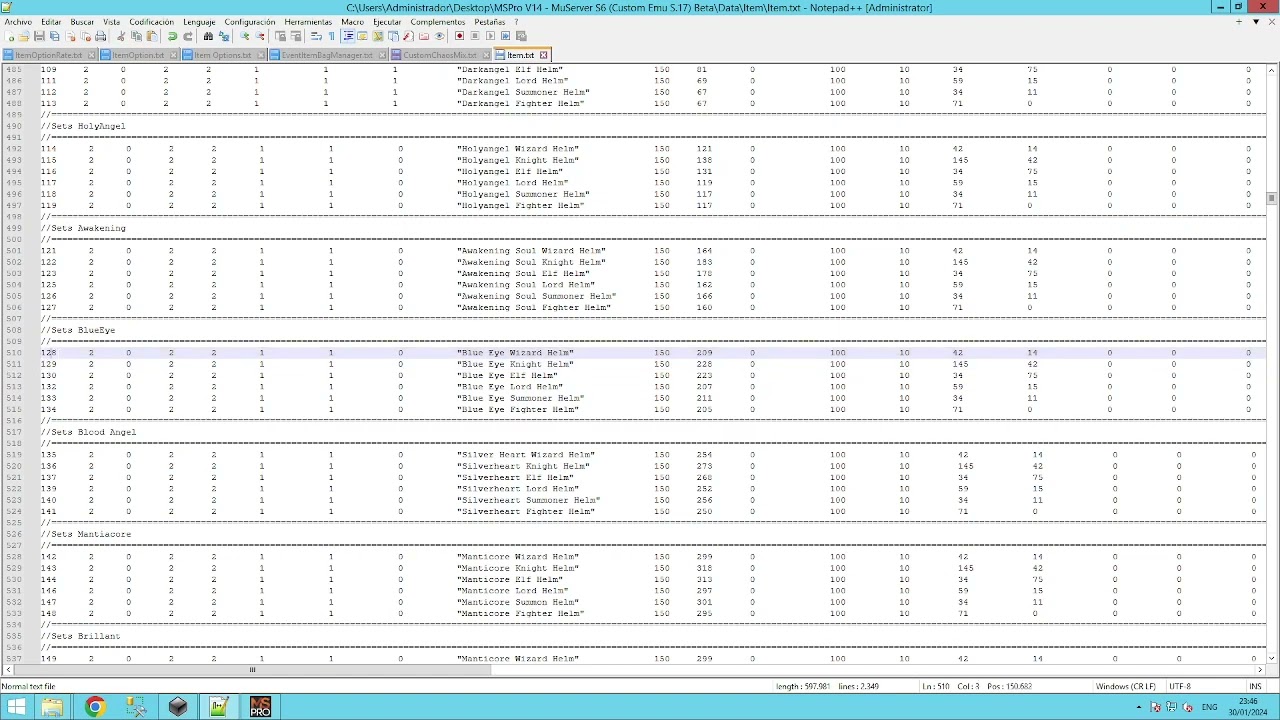Click the Save Recorded Macro icon

[x=521, y=36]
